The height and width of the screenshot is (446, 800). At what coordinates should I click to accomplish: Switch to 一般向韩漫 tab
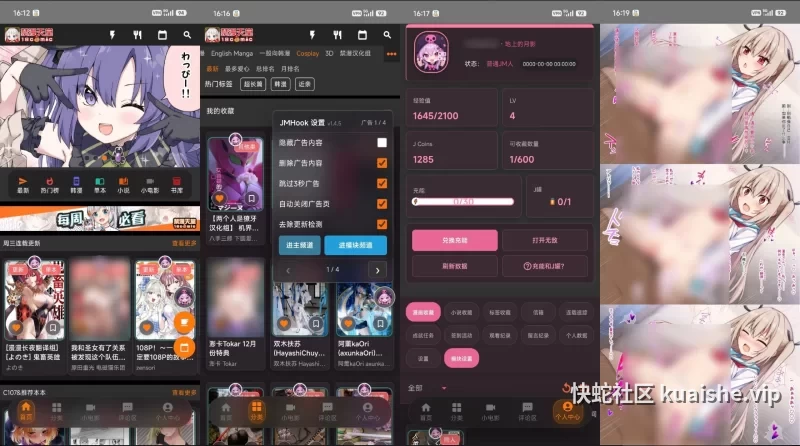click(x=274, y=53)
